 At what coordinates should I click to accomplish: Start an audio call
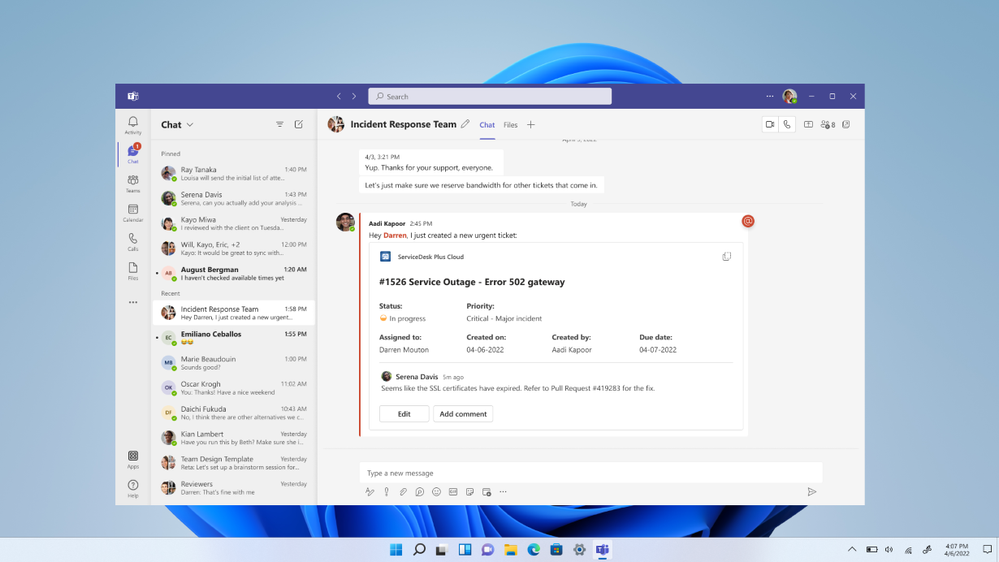click(x=787, y=124)
